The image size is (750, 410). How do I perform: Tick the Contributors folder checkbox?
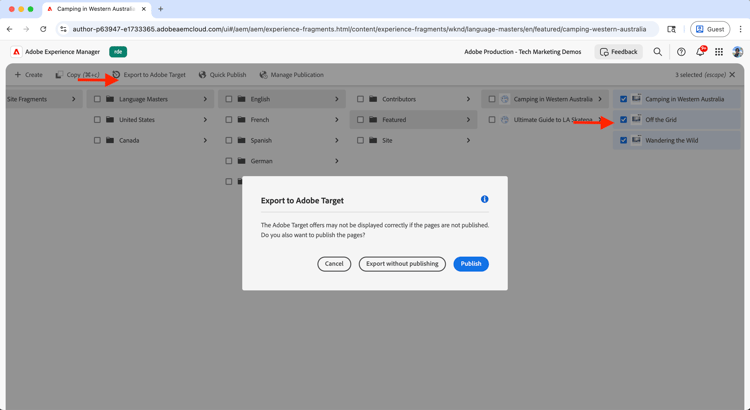click(x=360, y=99)
